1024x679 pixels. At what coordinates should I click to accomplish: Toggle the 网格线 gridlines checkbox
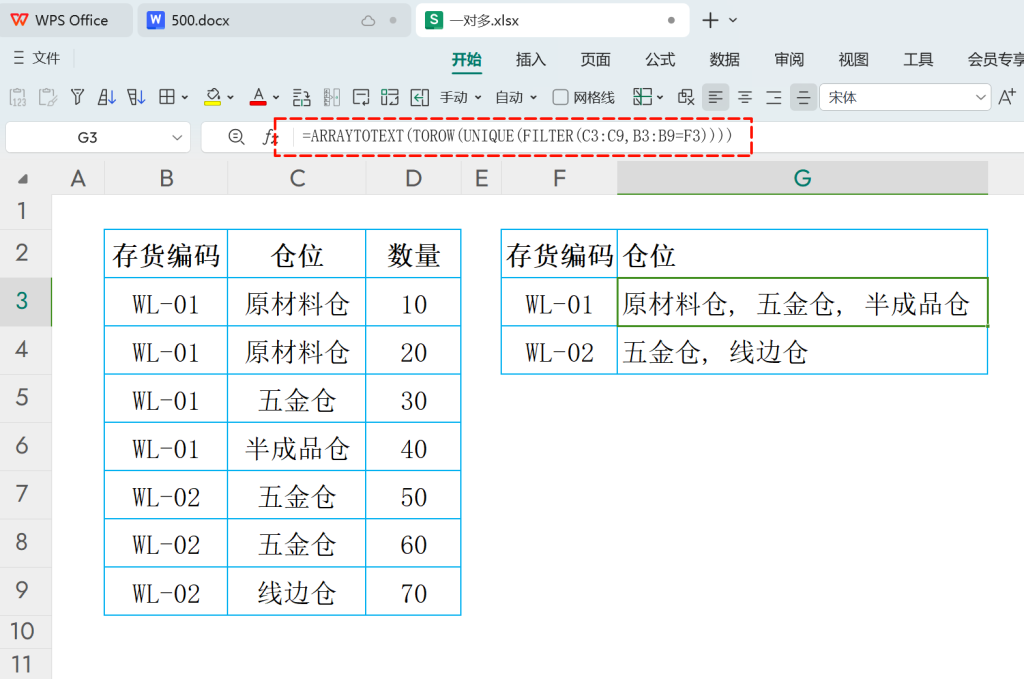click(x=560, y=97)
